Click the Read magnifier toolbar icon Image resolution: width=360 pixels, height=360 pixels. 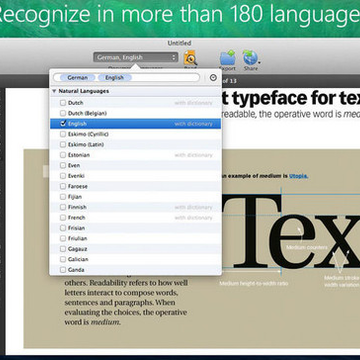point(191,58)
